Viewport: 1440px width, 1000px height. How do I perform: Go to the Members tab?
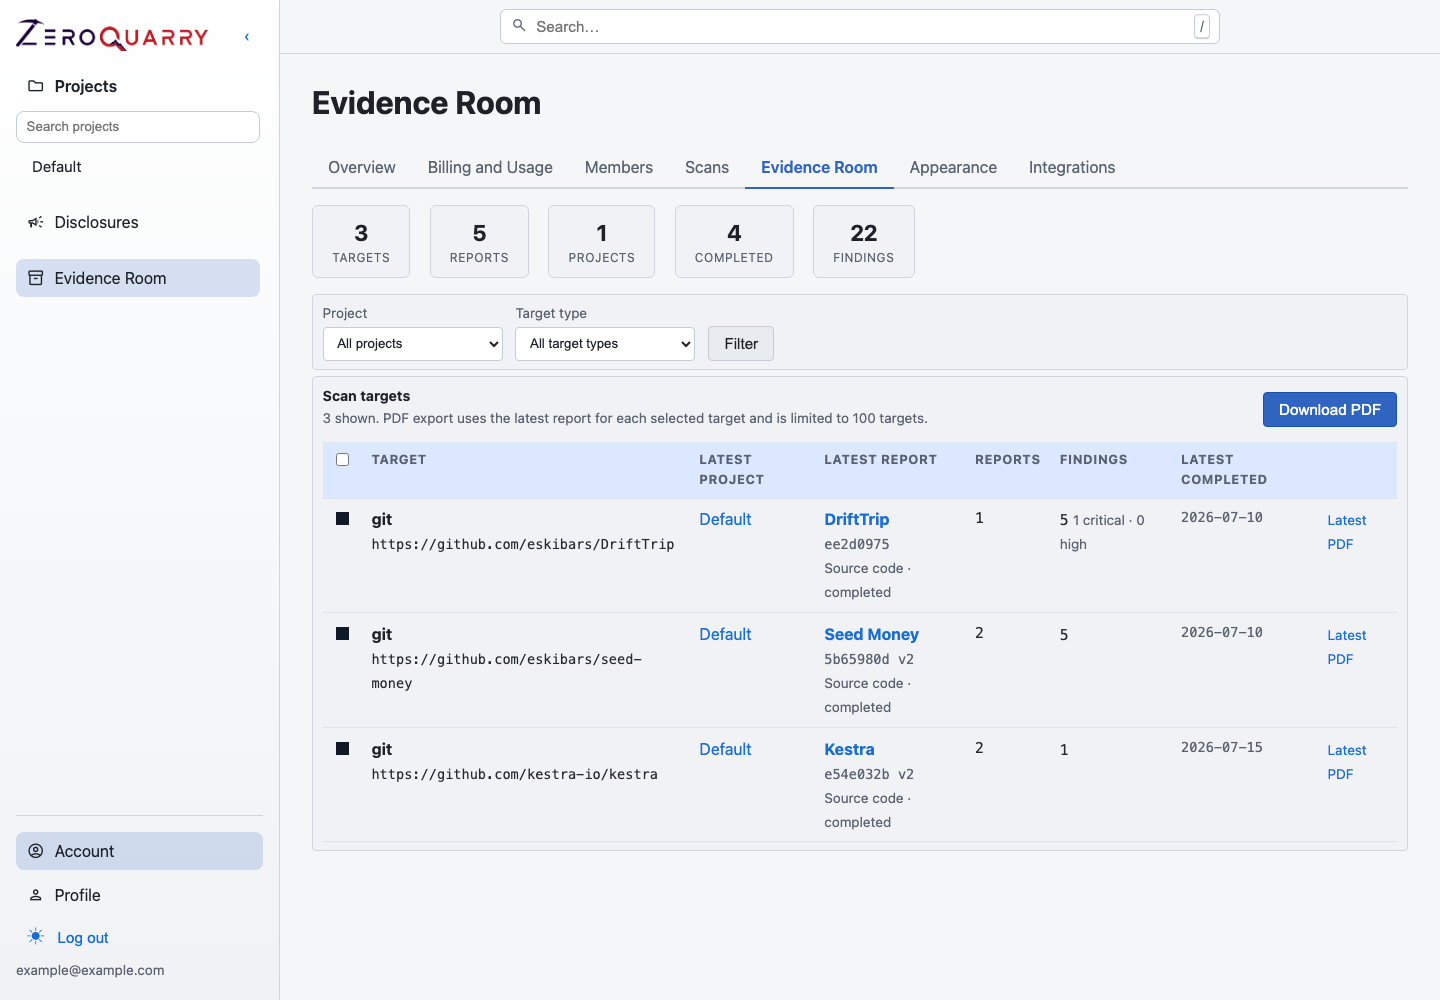pyautogui.click(x=619, y=167)
